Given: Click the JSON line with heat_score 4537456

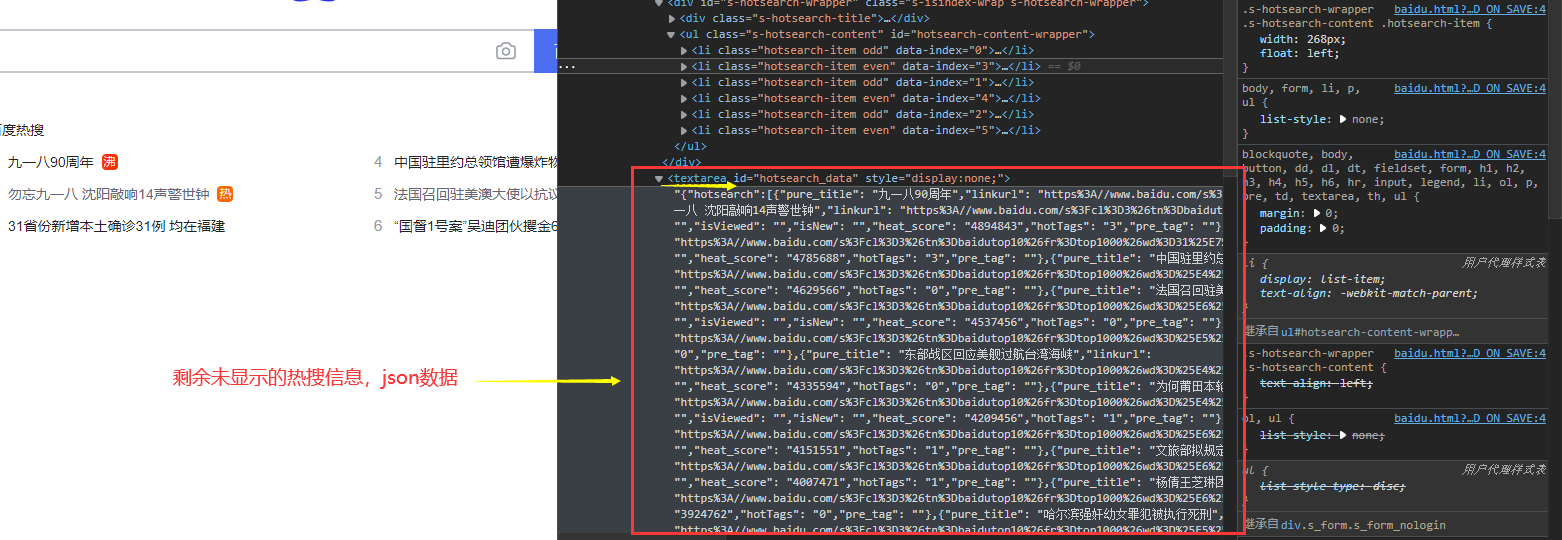Looking at the screenshot, I should 948,322.
